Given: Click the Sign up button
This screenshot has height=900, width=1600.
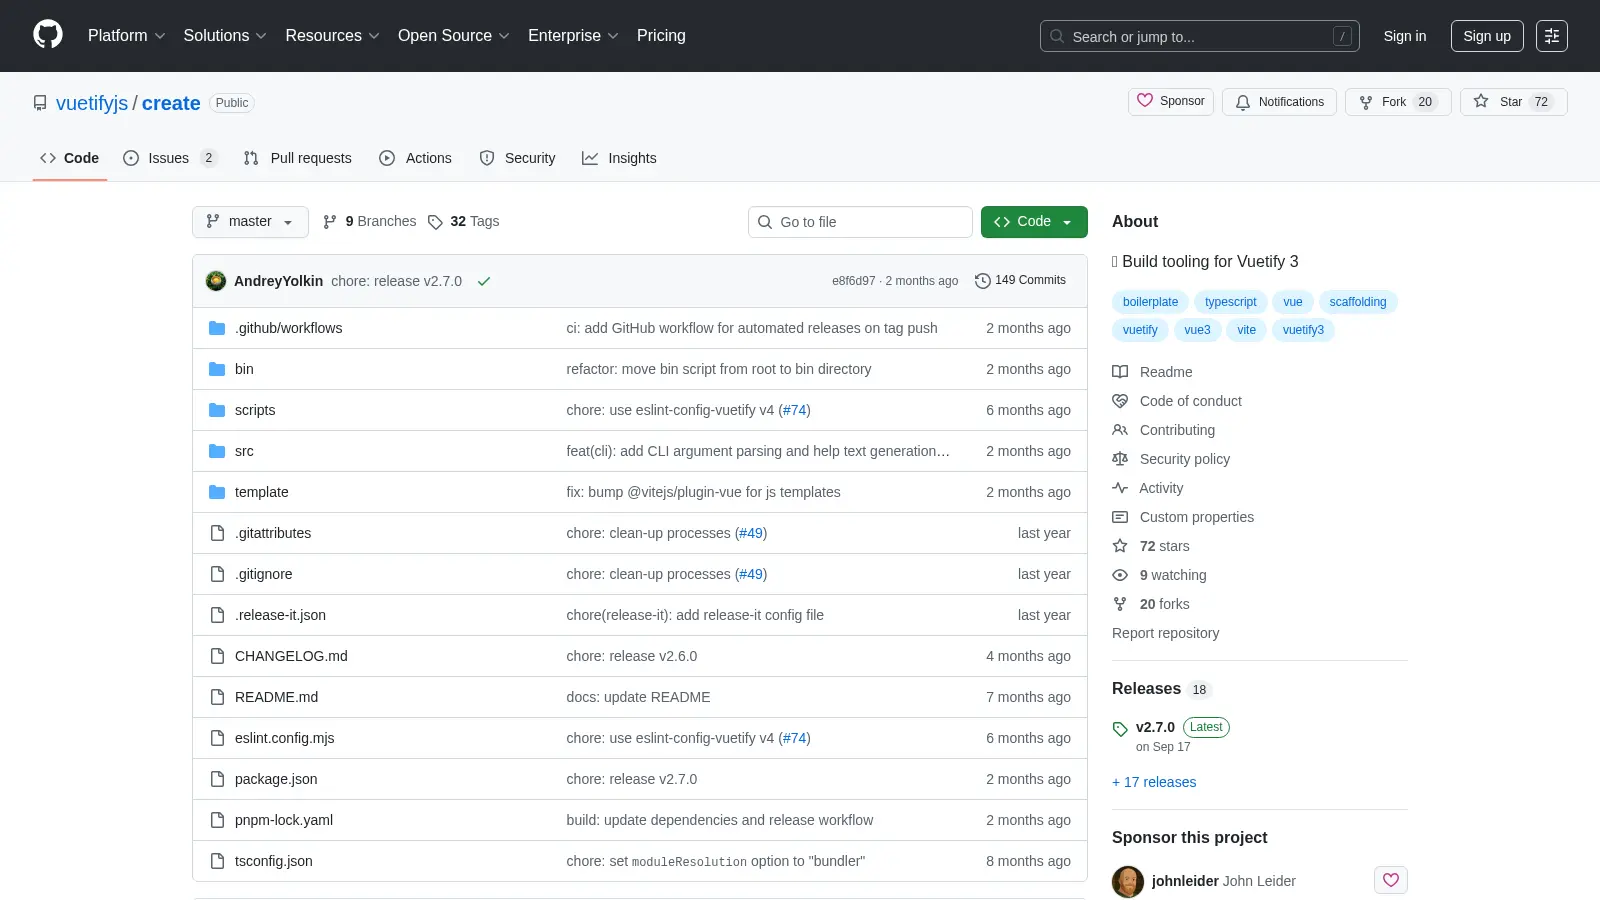Looking at the screenshot, I should coord(1487,36).
